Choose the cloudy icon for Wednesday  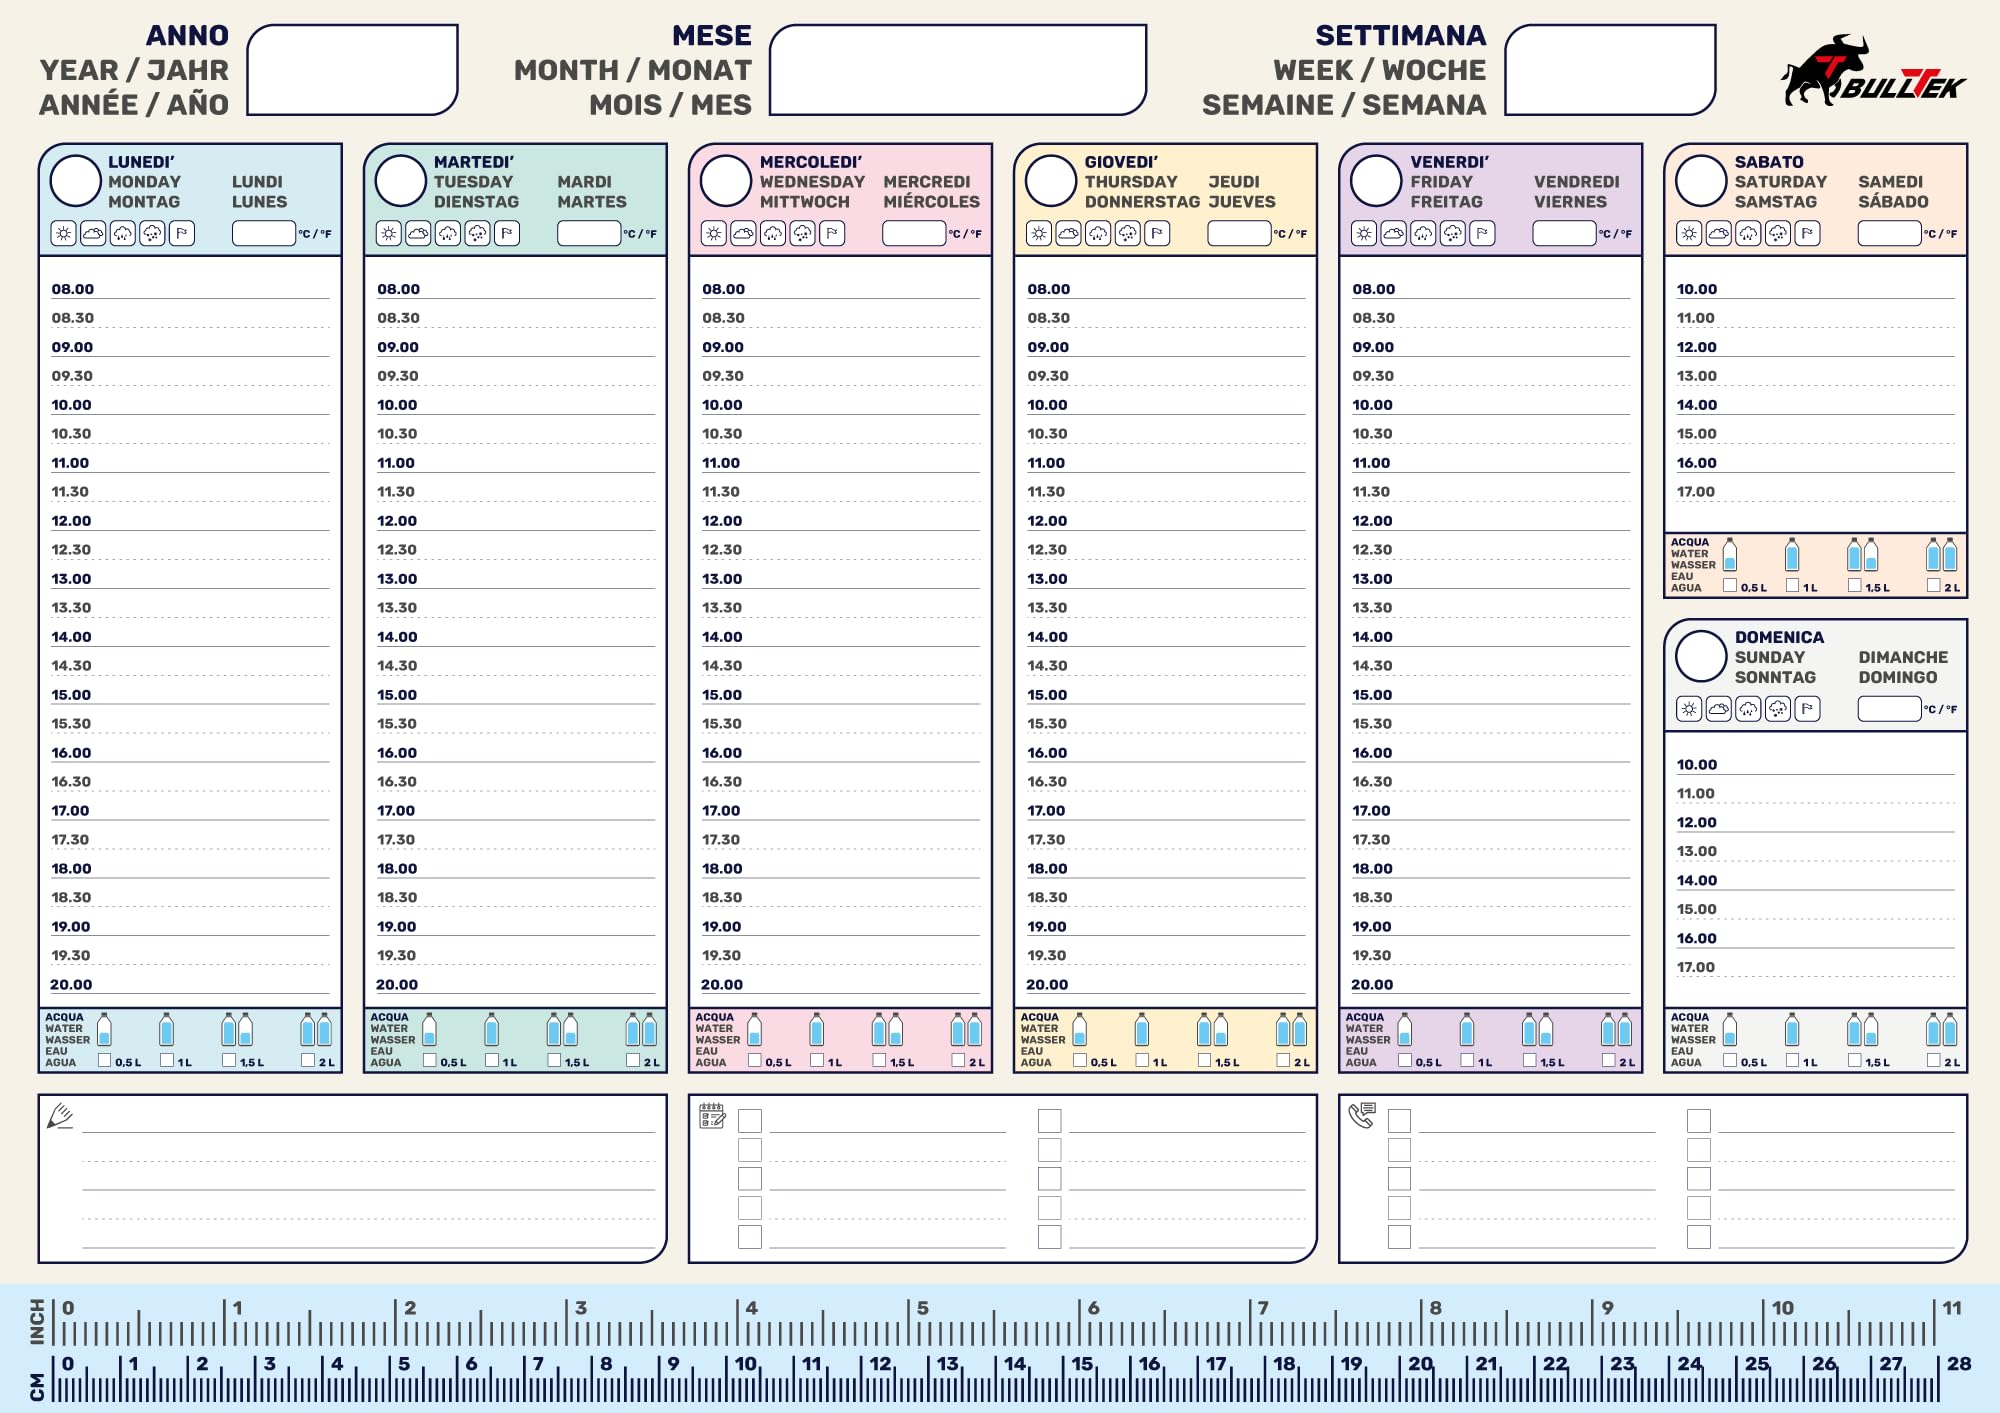743,234
